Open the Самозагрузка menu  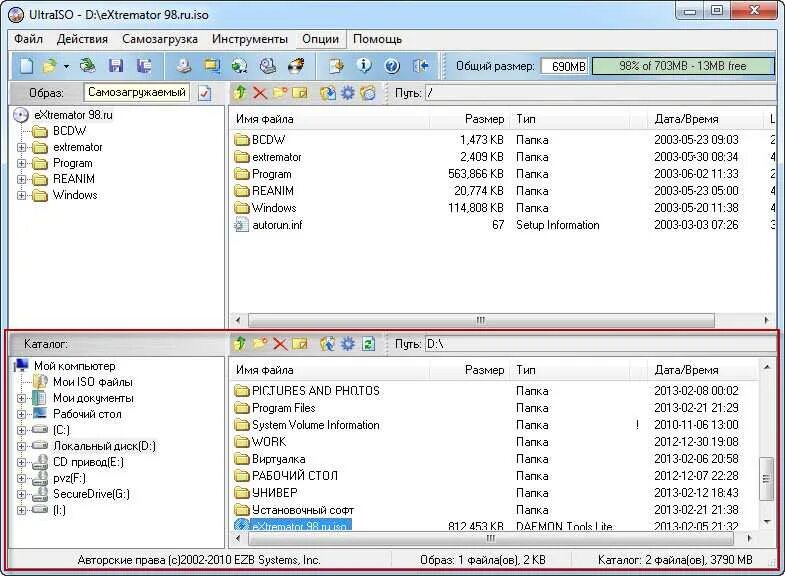tap(160, 39)
